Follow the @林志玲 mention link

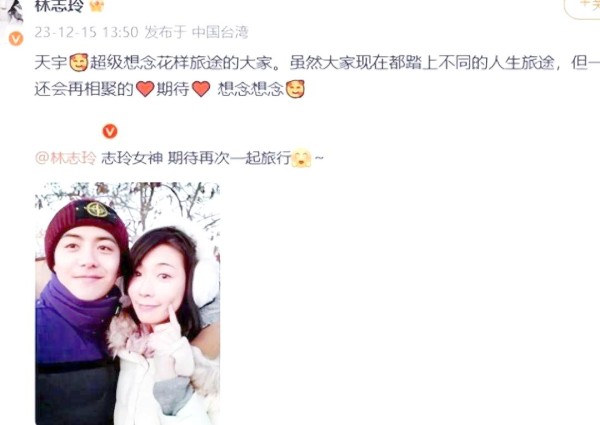(65, 158)
